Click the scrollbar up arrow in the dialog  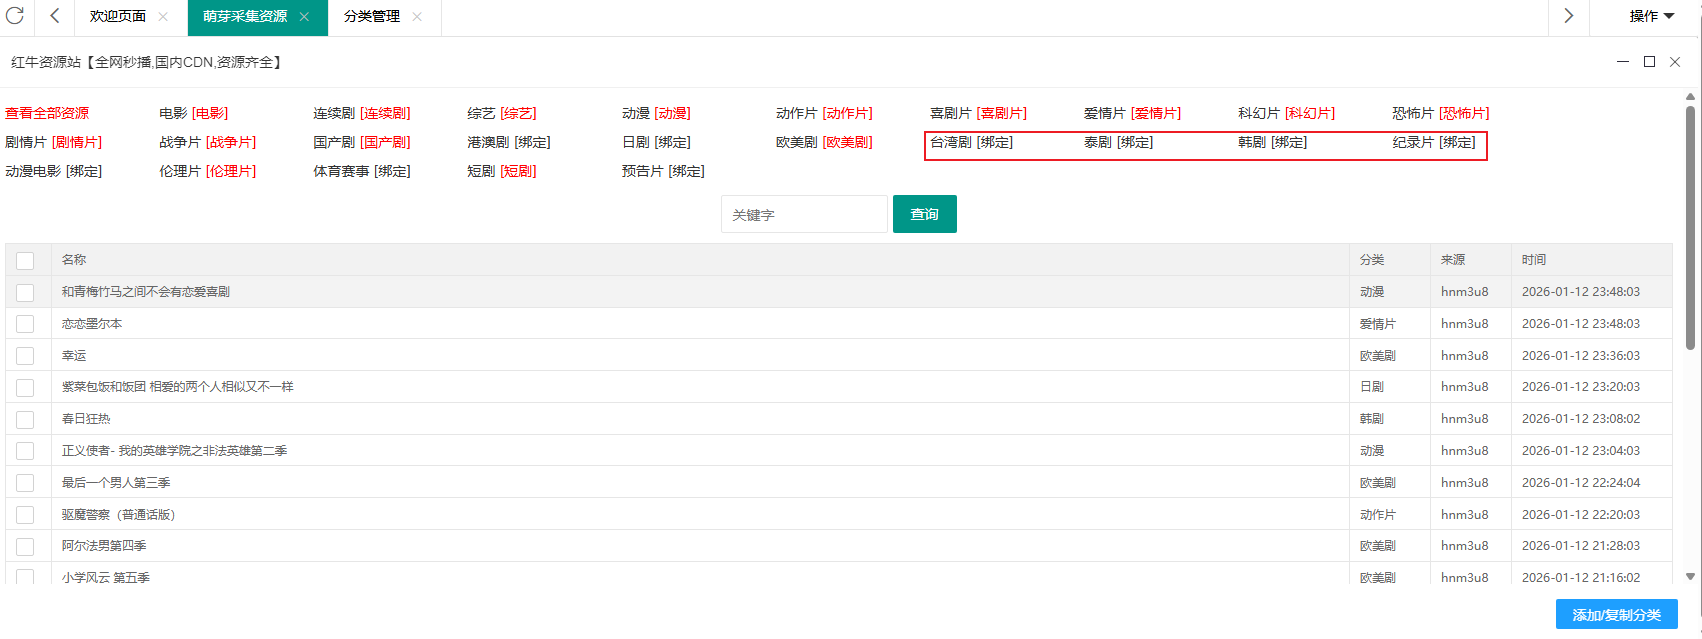click(x=1690, y=97)
